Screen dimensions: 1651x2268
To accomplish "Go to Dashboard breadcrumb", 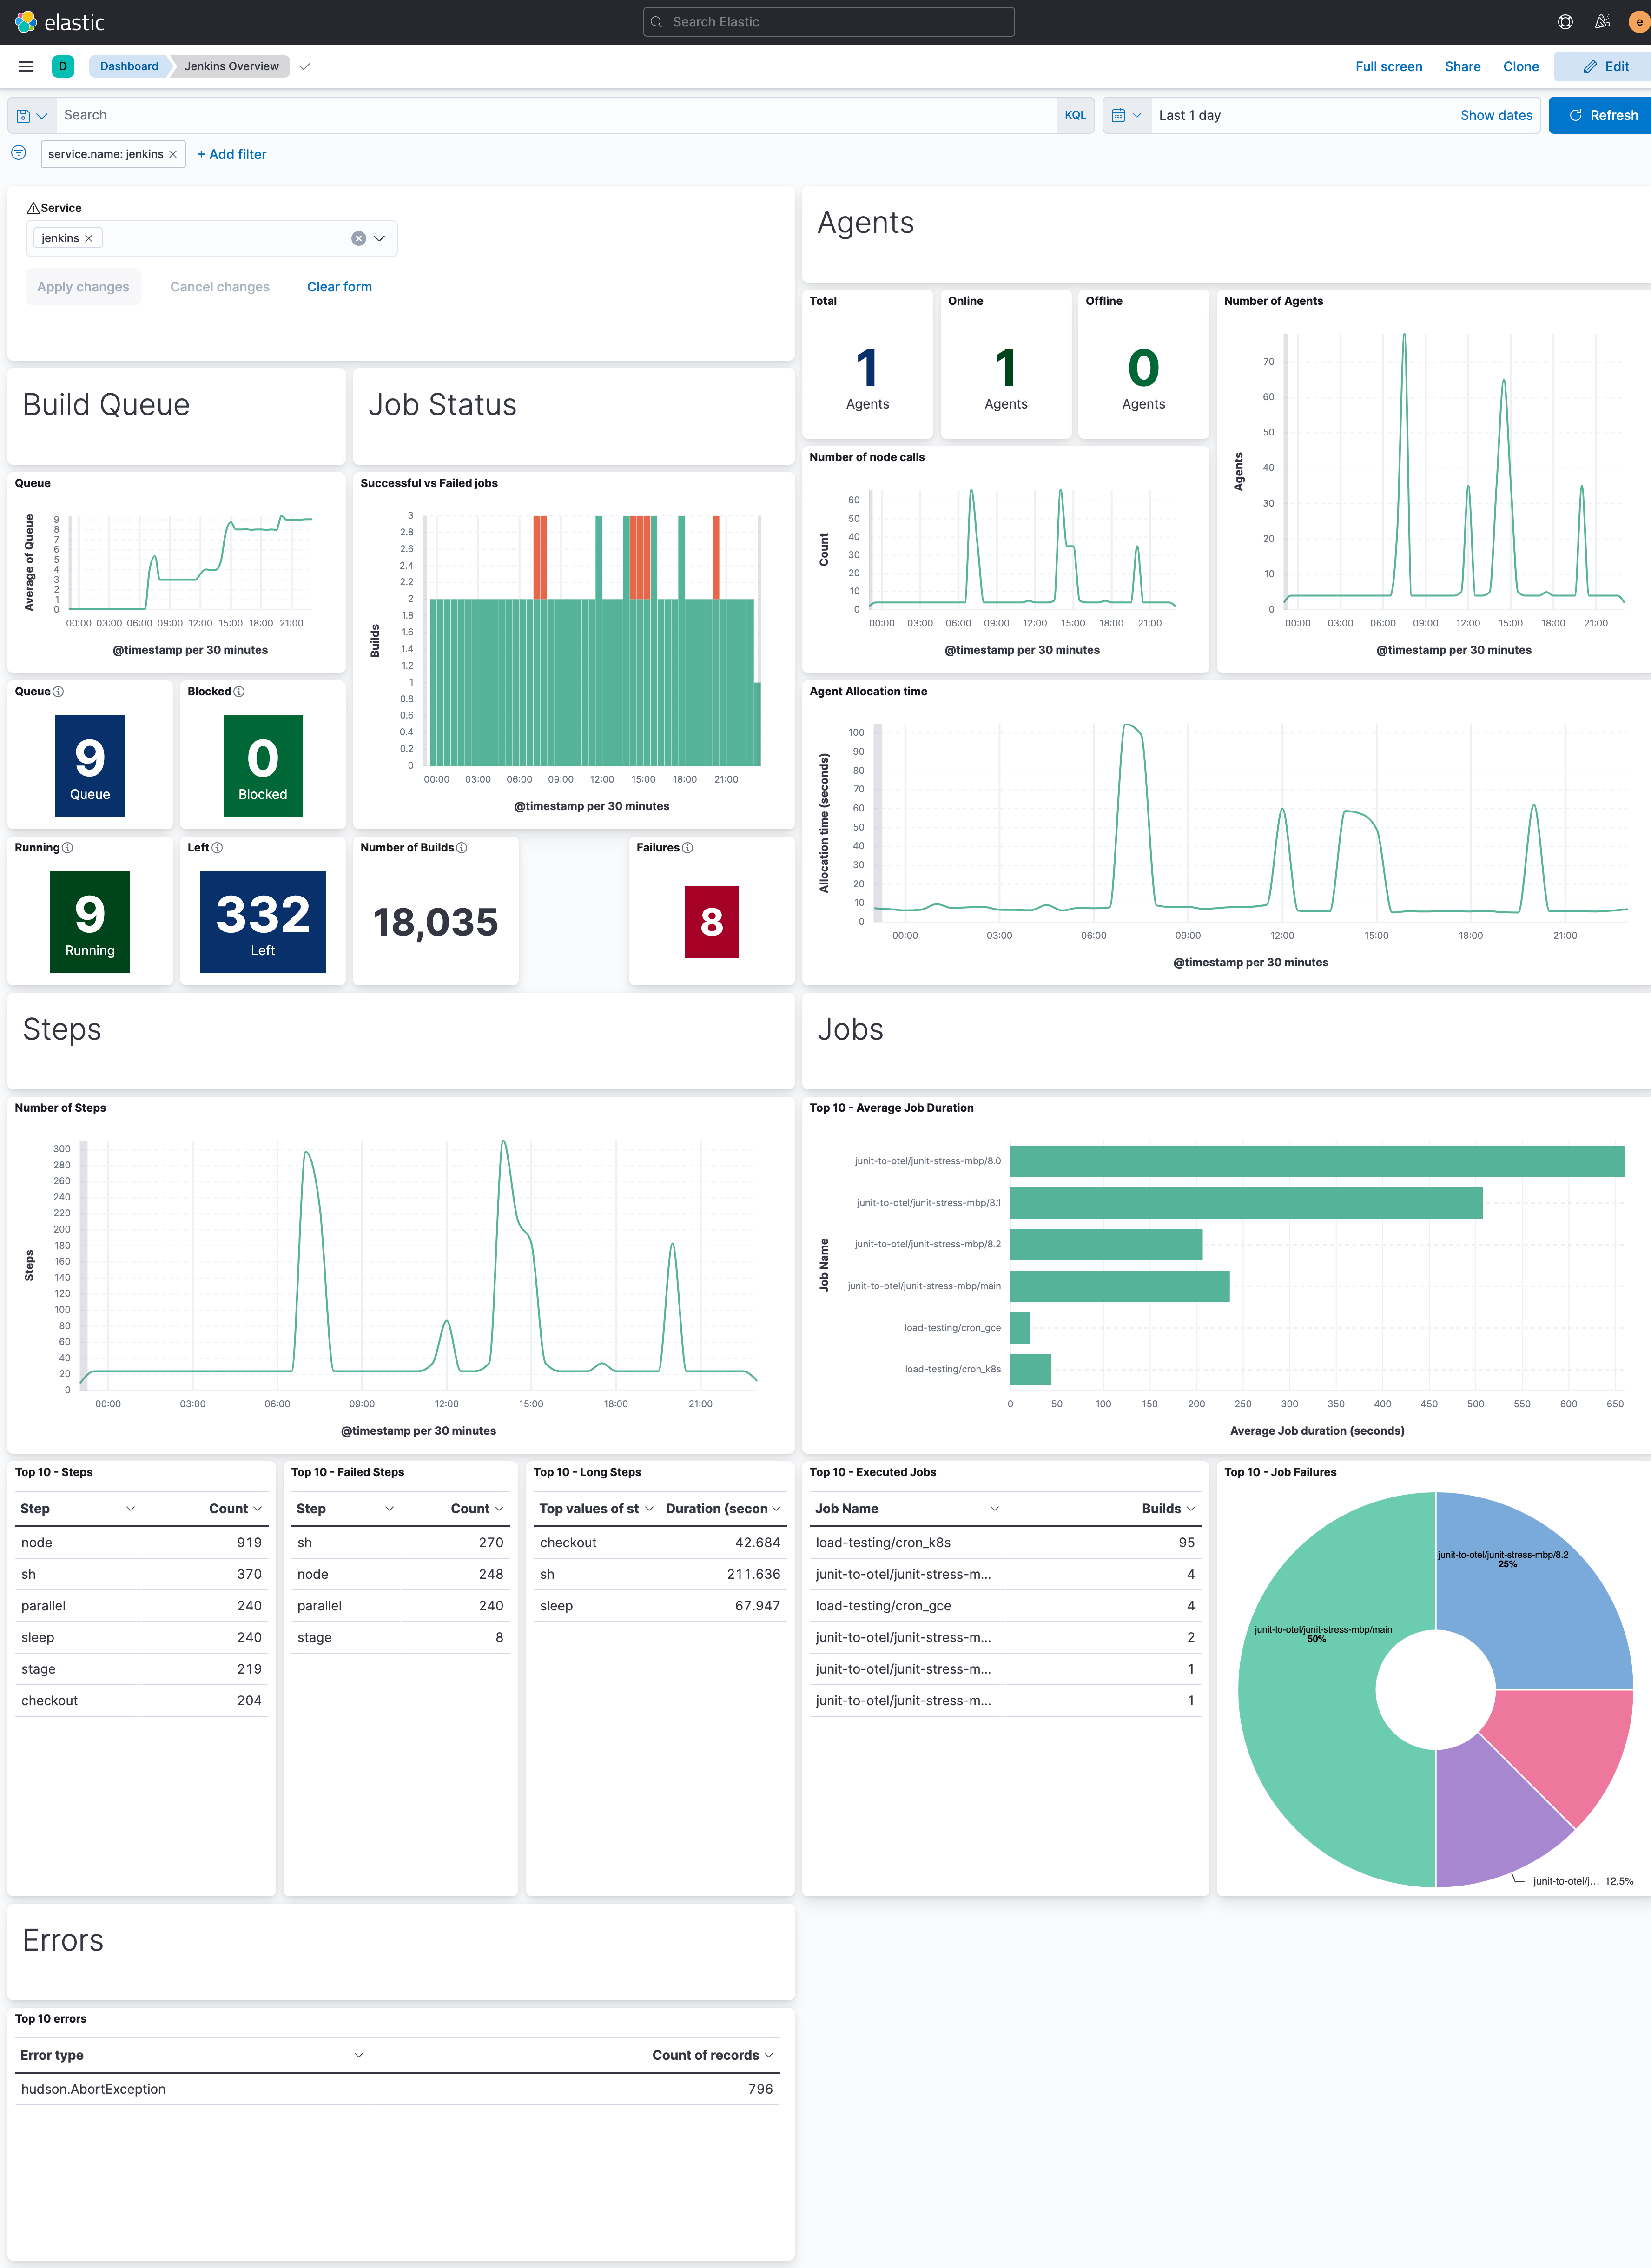I will 129,66.
